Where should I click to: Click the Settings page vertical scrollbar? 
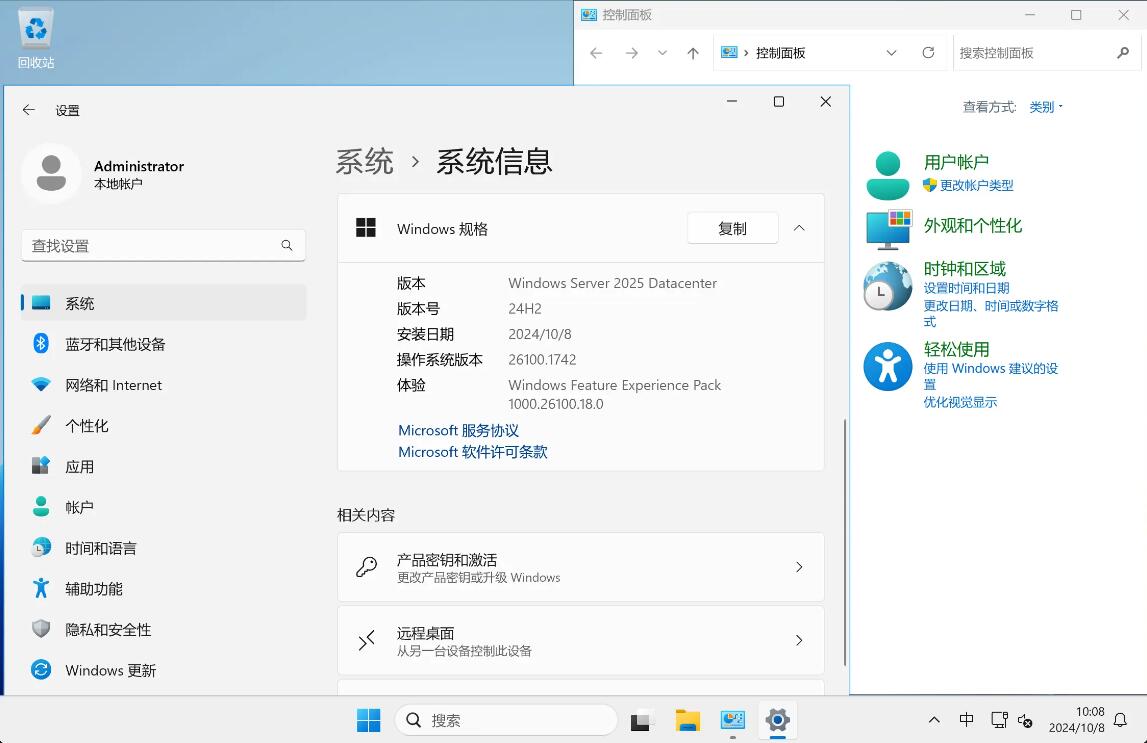845,541
